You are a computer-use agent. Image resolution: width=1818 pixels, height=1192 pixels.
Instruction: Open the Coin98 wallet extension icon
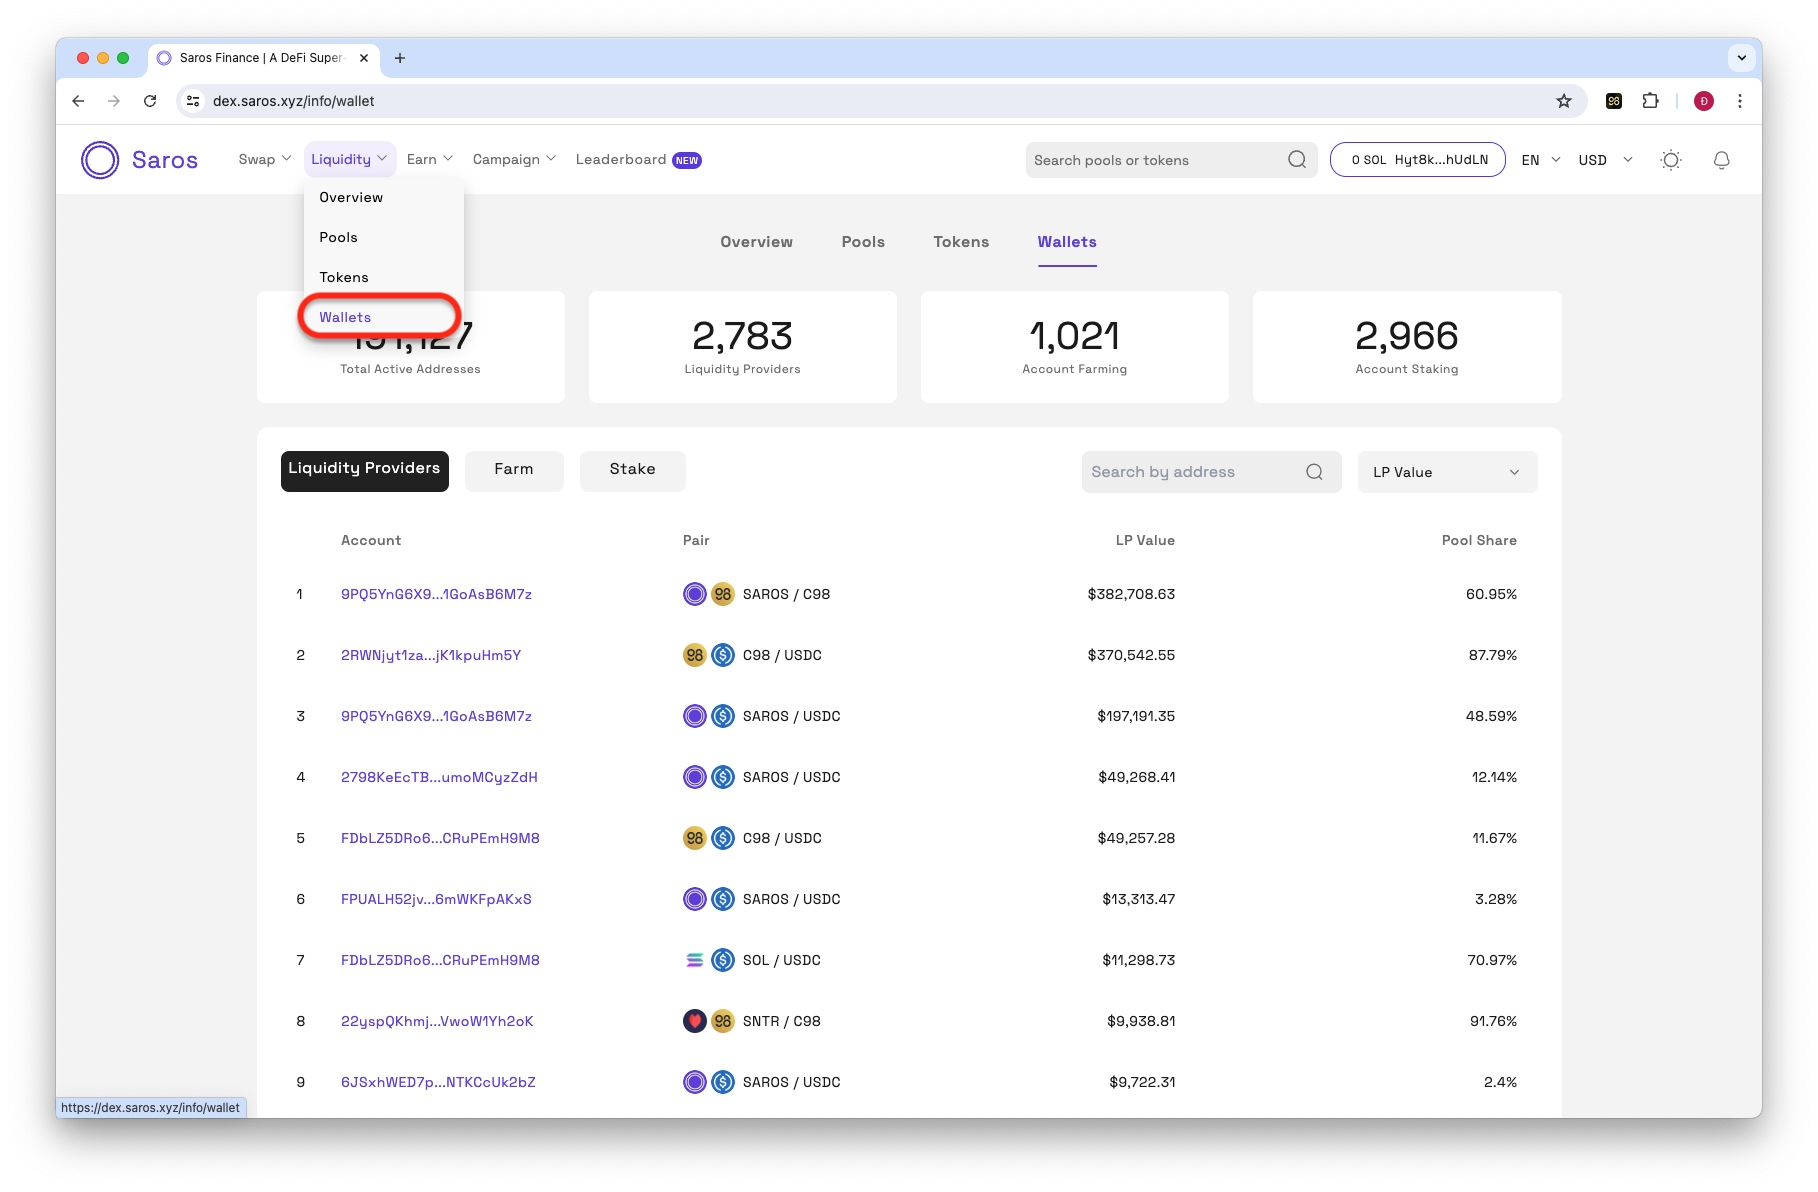1614,101
